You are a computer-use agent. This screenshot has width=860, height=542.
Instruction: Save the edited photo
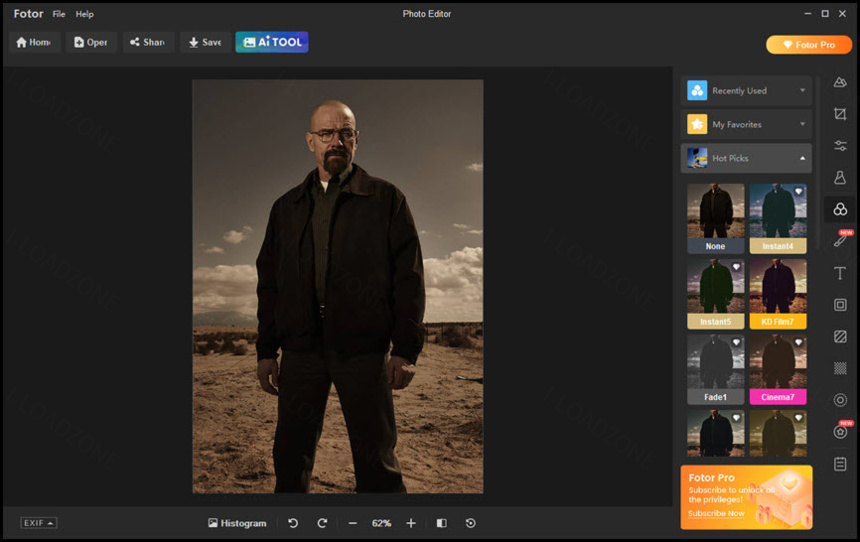pyautogui.click(x=205, y=42)
